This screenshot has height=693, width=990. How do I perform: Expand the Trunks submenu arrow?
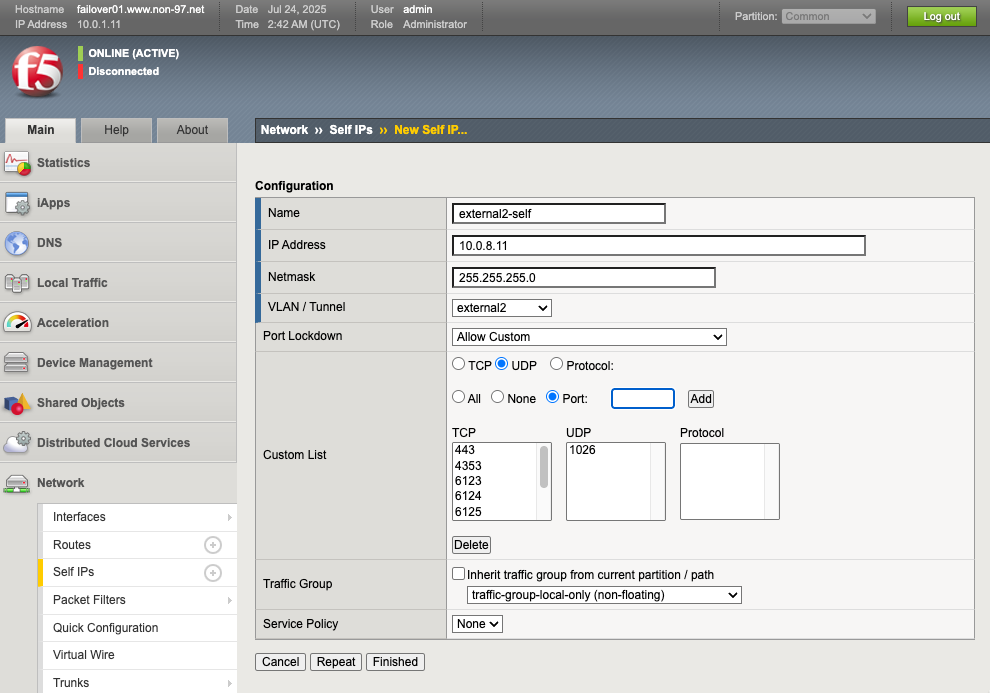point(229,684)
